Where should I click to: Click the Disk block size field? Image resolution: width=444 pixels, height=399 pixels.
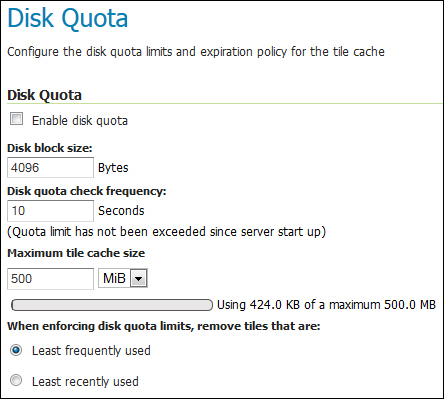(50, 168)
